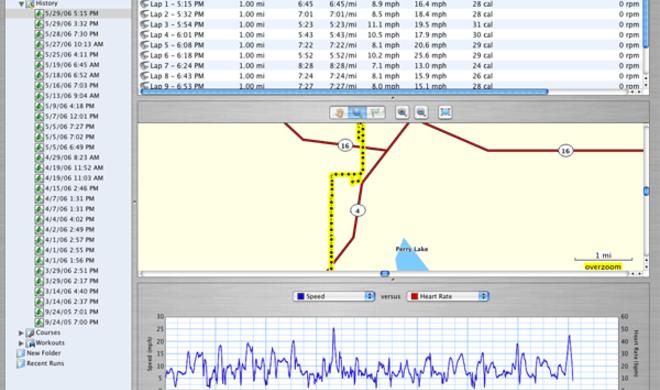Expand the Workouts tree node
Image resolution: width=660 pixels, height=390 pixels.
pyautogui.click(x=21, y=343)
